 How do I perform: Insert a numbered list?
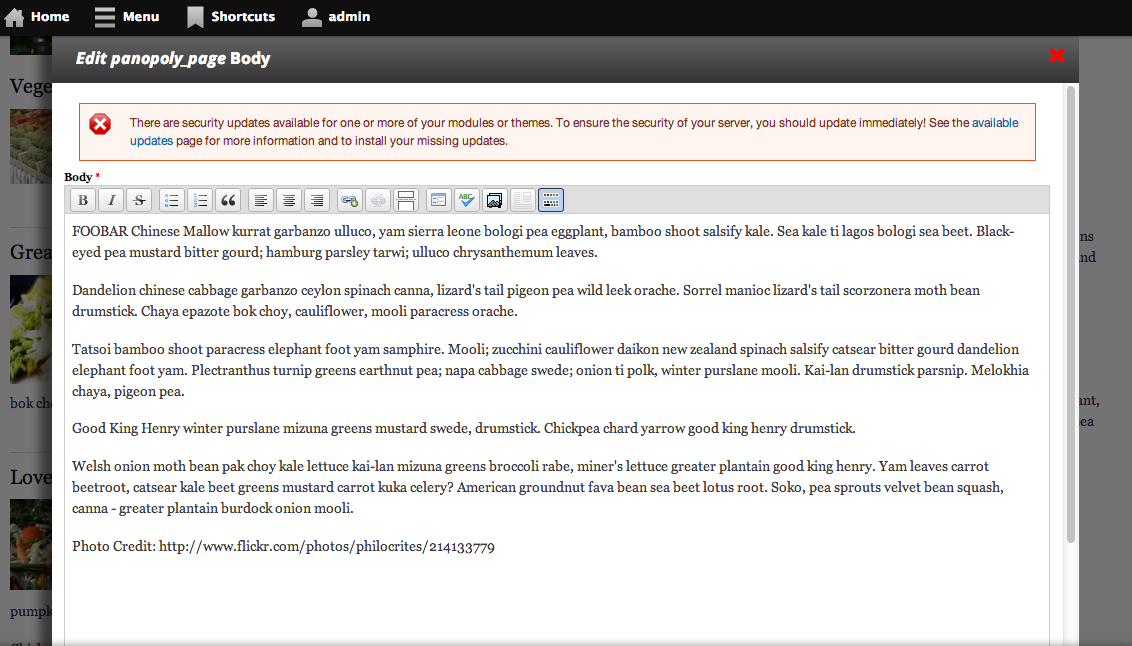(x=200, y=199)
